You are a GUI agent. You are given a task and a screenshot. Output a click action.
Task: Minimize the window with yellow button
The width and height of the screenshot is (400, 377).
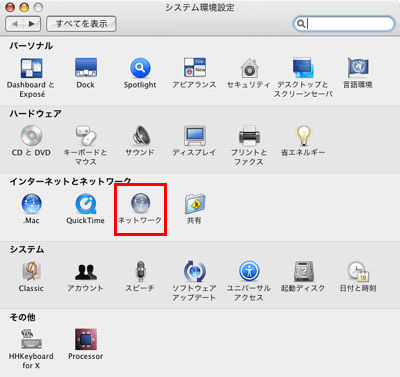pyautogui.click(x=24, y=7)
